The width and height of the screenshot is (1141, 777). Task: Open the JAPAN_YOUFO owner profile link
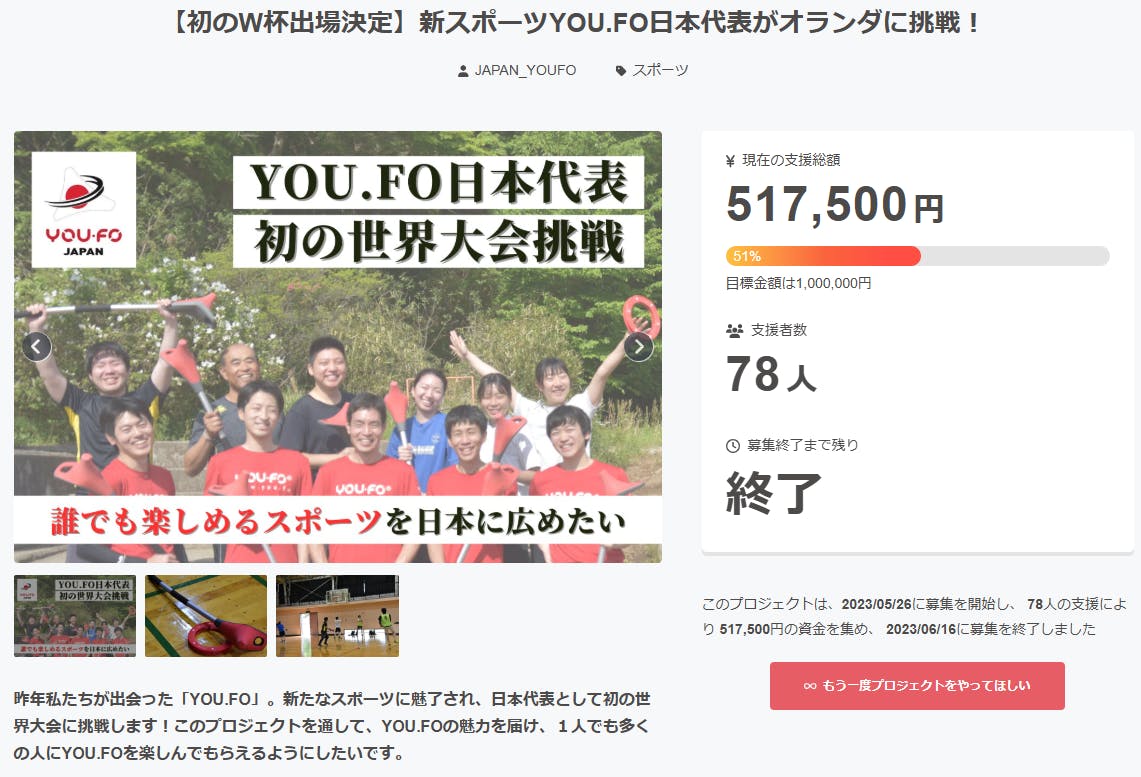[x=525, y=71]
